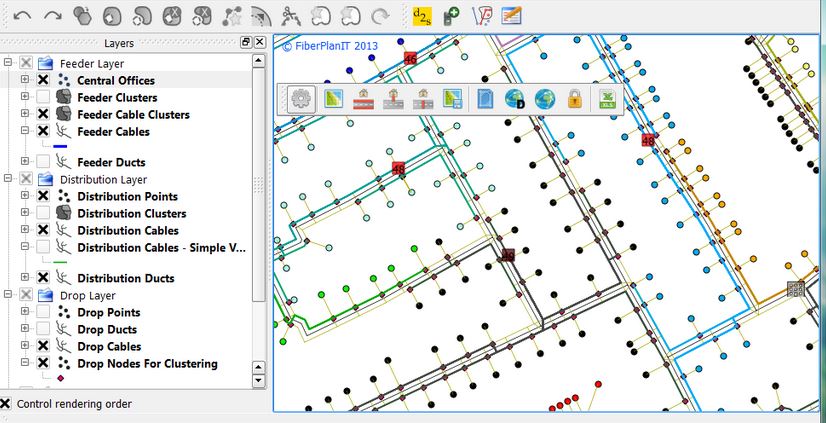
Task: Click the blue document icon in the floating toolbar
Action: coord(485,99)
